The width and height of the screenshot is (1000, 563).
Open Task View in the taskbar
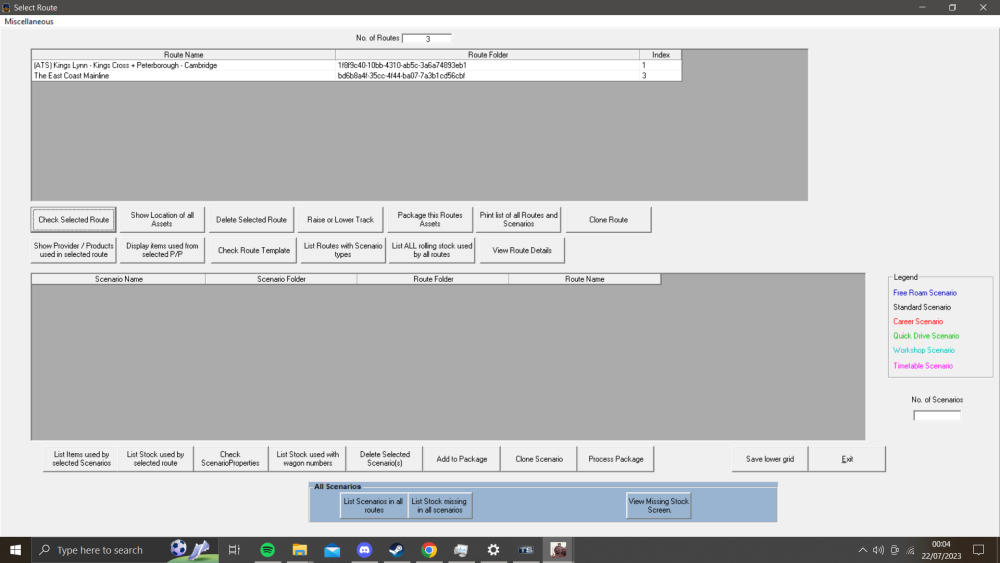(234, 550)
